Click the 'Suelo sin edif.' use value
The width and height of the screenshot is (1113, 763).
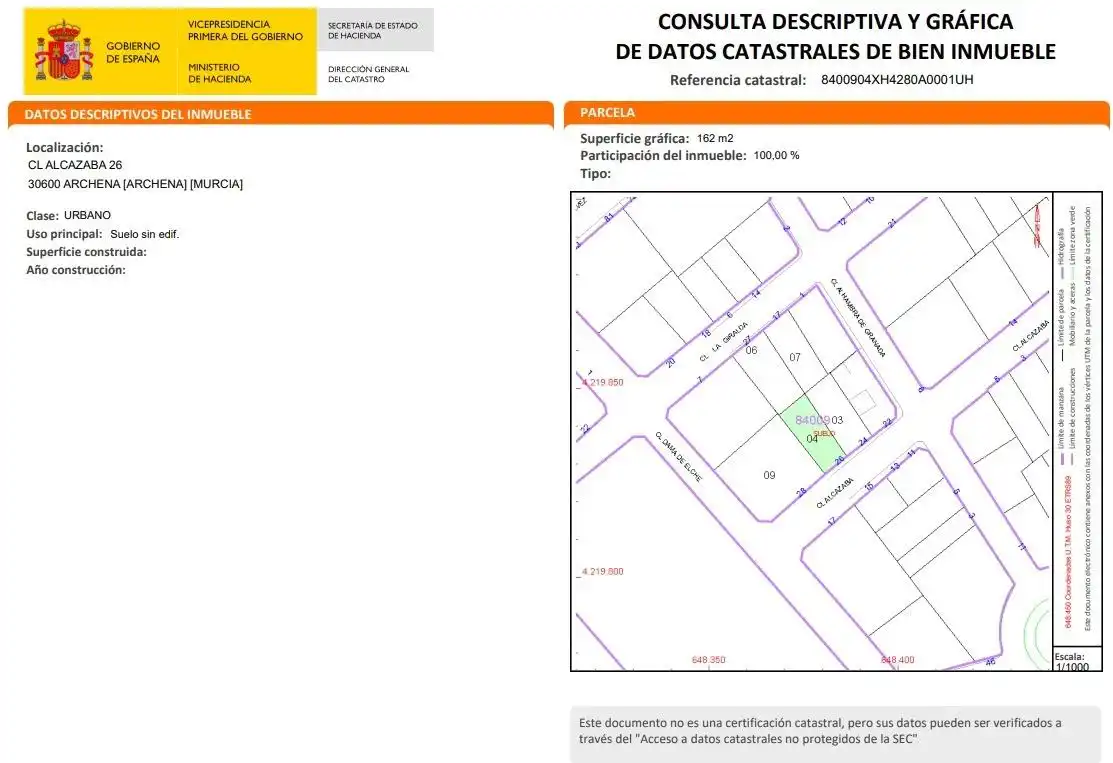pyautogui.click(x=145, y=234)
